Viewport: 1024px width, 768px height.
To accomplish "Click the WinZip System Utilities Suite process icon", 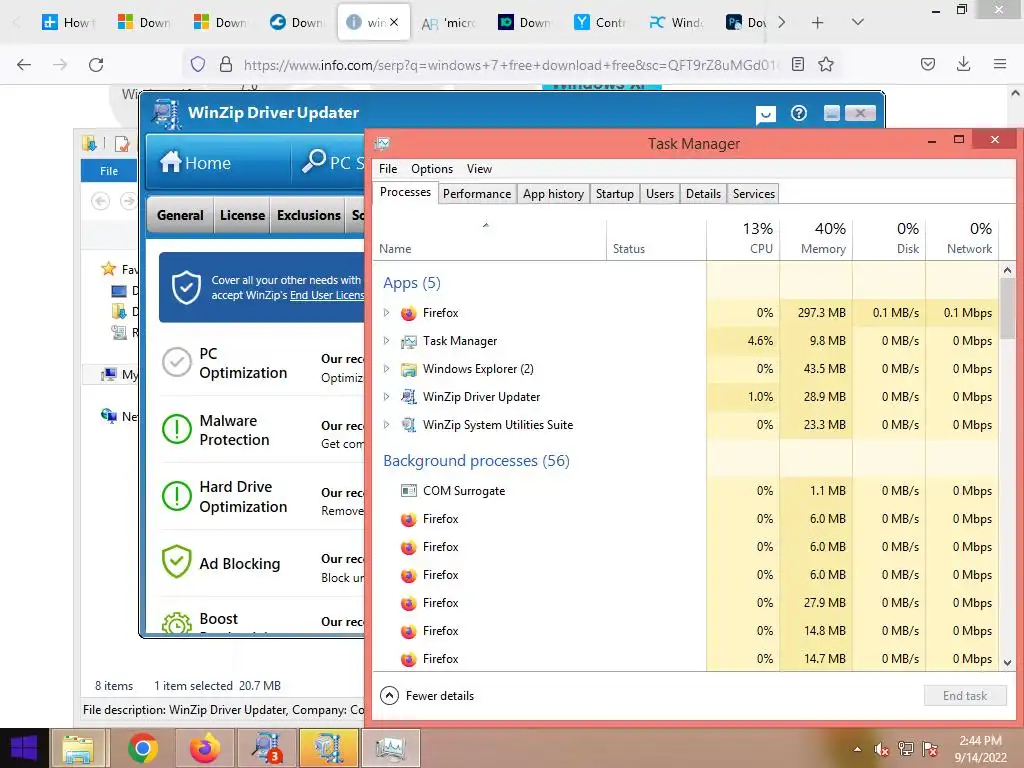I will 409,424.
